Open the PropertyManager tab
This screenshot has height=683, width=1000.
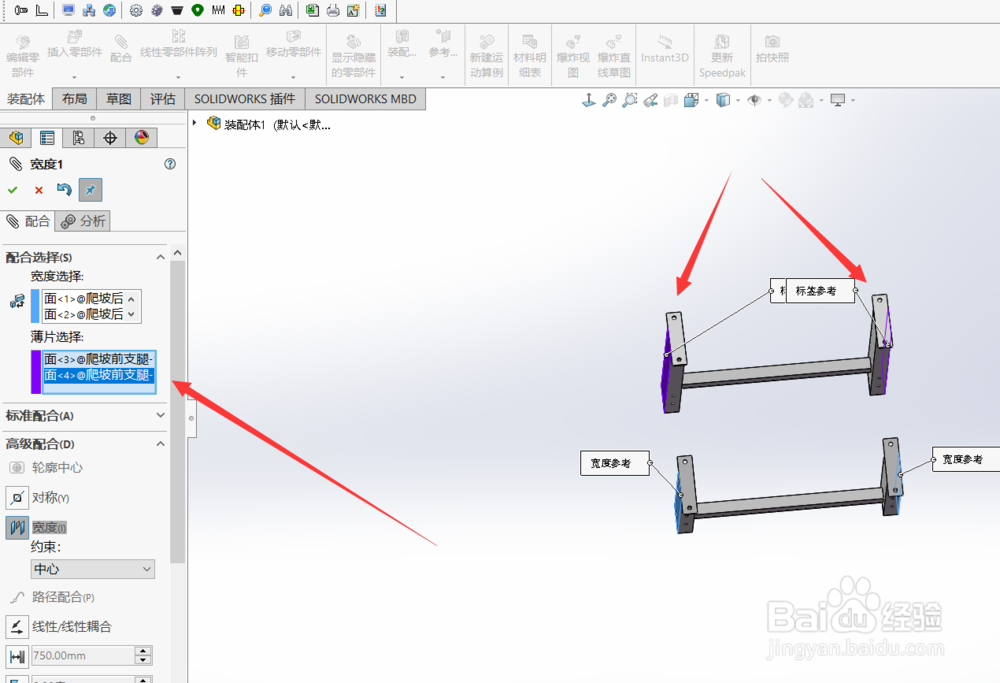(x=47, y=138)
